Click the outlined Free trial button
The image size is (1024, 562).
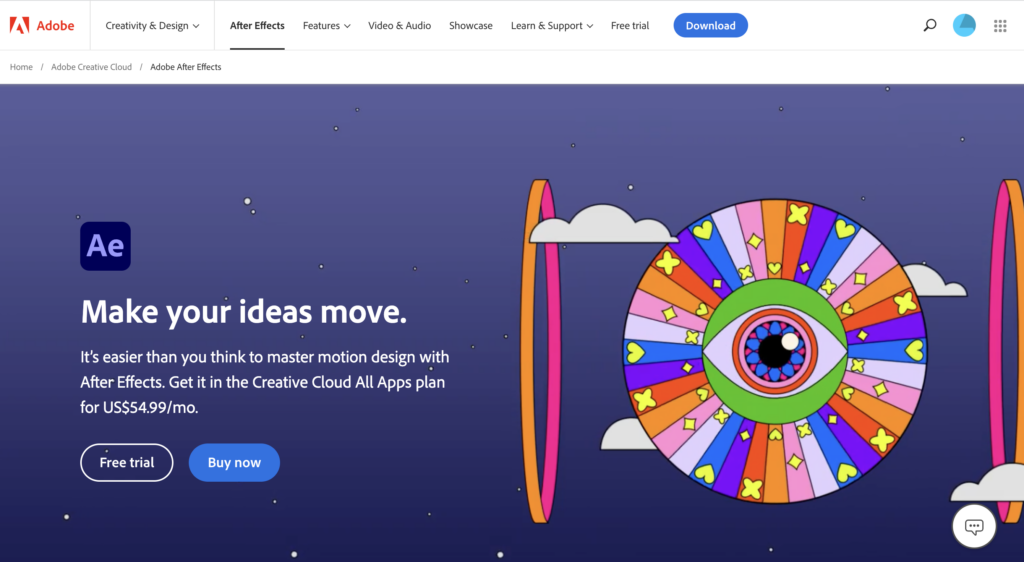click(x=127, y=462)
